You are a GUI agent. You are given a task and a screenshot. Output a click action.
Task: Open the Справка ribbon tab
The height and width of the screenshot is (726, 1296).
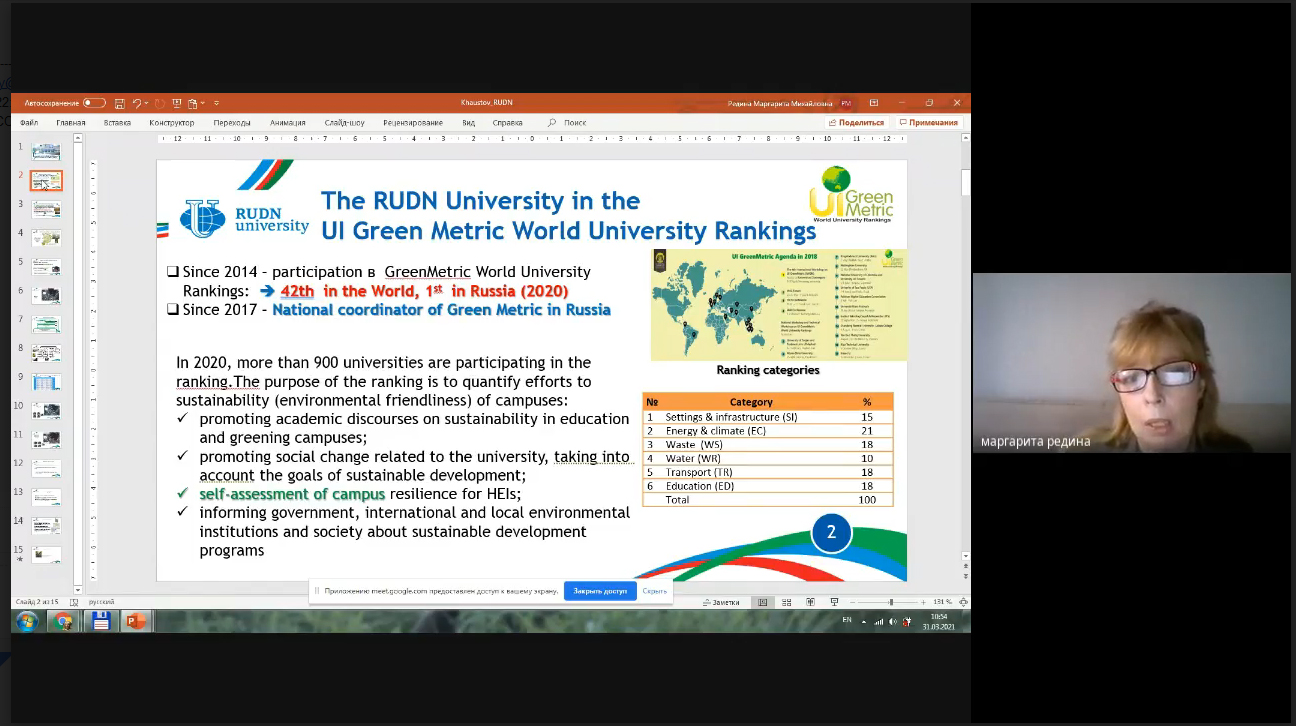click(x=508, y=123)
